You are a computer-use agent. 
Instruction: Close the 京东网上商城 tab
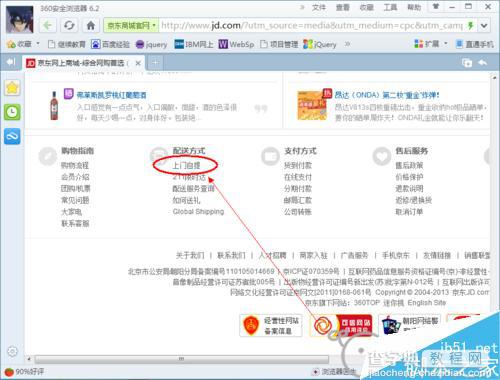click(x=138, y=63)
